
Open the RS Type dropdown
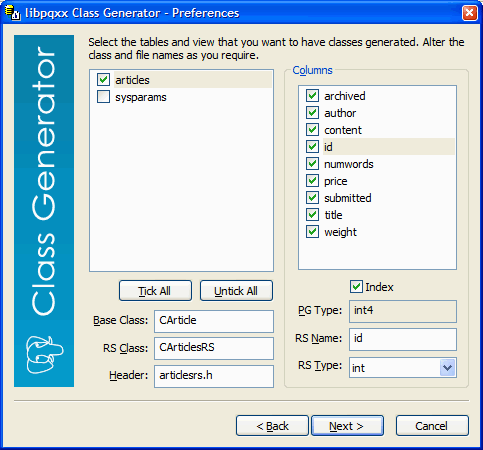click(447, 368)
